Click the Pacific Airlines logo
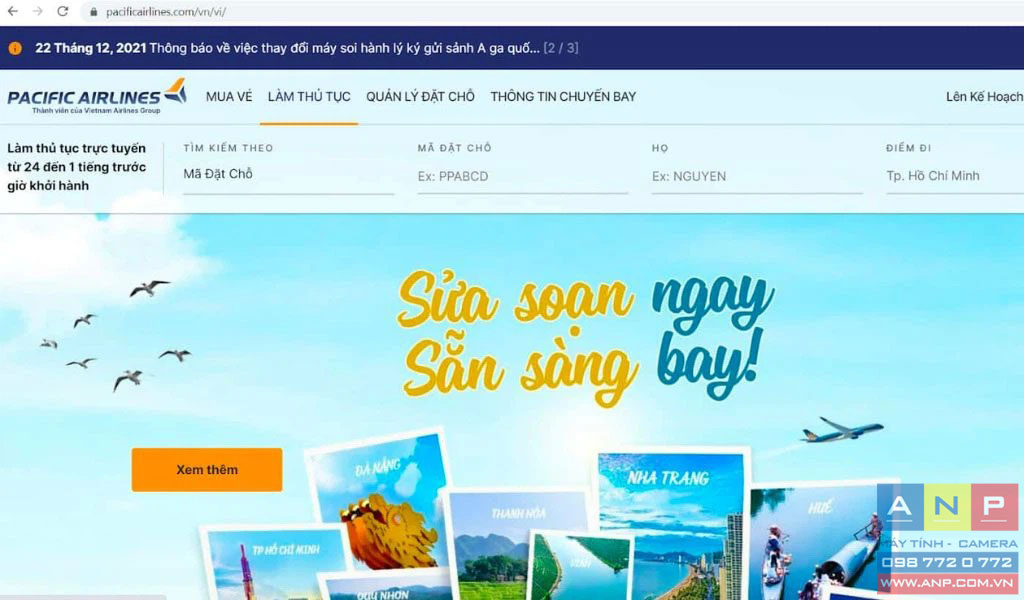1024x600 pixels. click(x=97, y=97)
